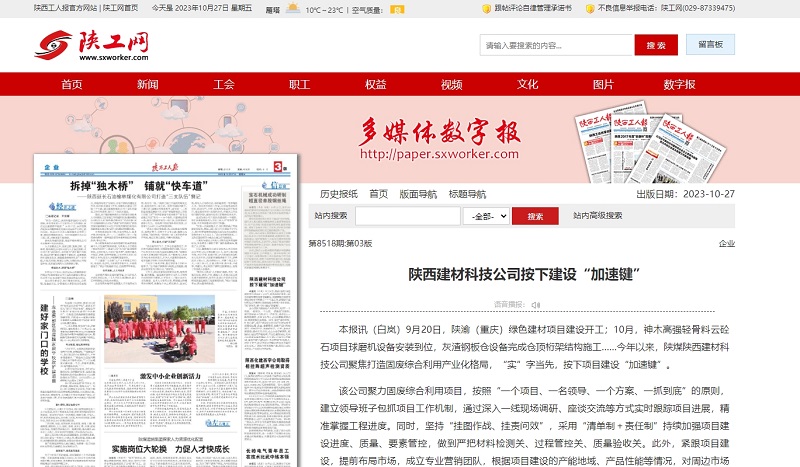The width and height of the screenshot is (800, 467).
Task: Open 标题导航 title navigation
Action: [x=467, y=194]
